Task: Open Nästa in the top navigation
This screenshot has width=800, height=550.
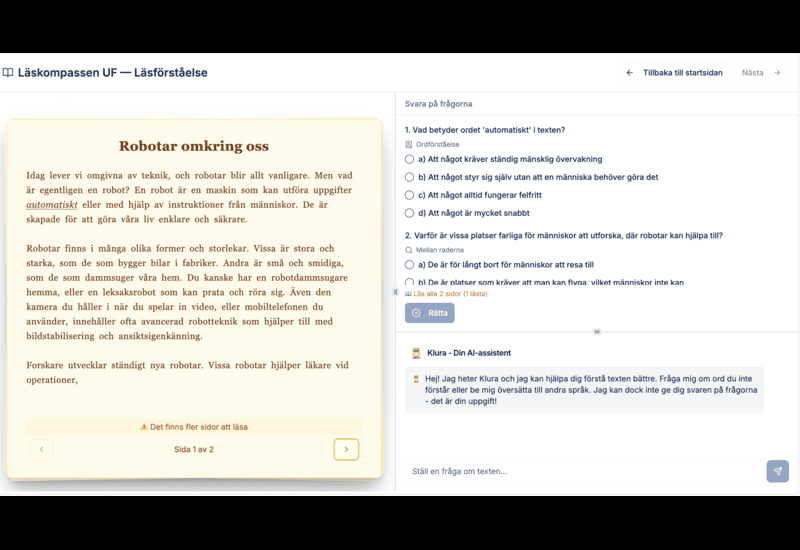Action: tap(761, 73)
